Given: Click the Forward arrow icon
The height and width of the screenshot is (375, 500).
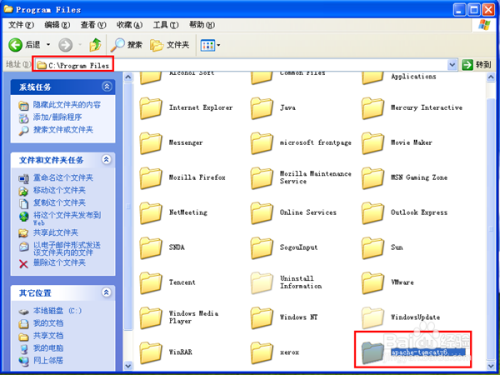Looking at the screenshot, I should click(x=66, y=45).
